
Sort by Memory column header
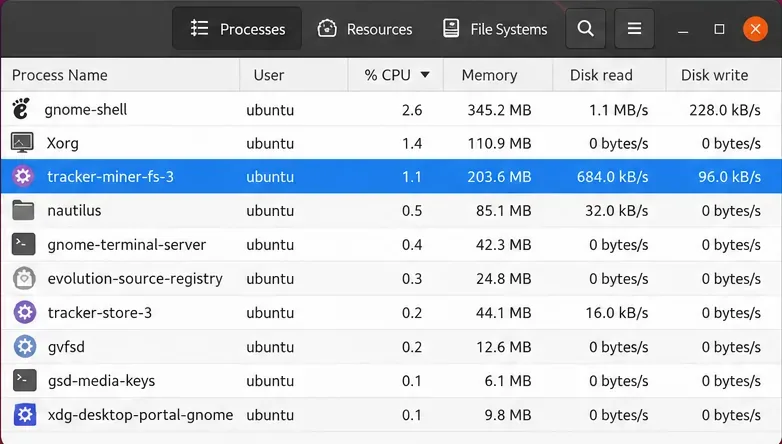pyautogui.click(x=498, y=75)
